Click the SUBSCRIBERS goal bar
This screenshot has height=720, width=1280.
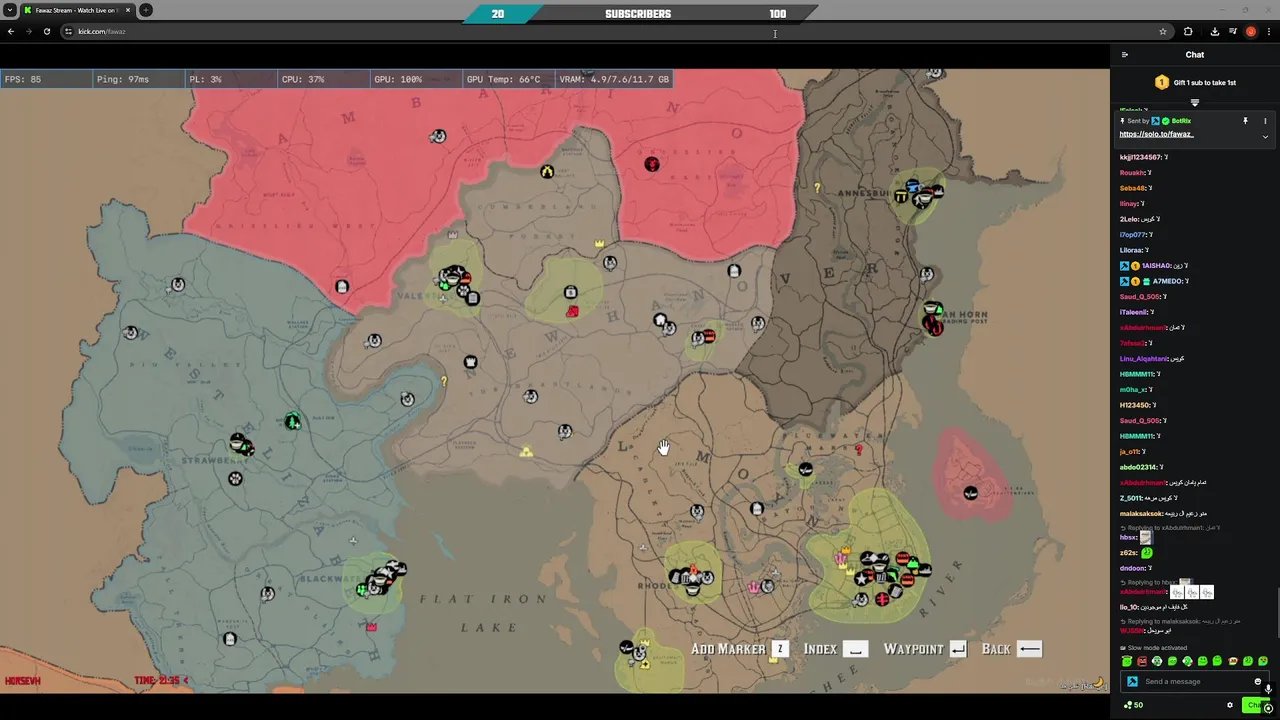638,14
